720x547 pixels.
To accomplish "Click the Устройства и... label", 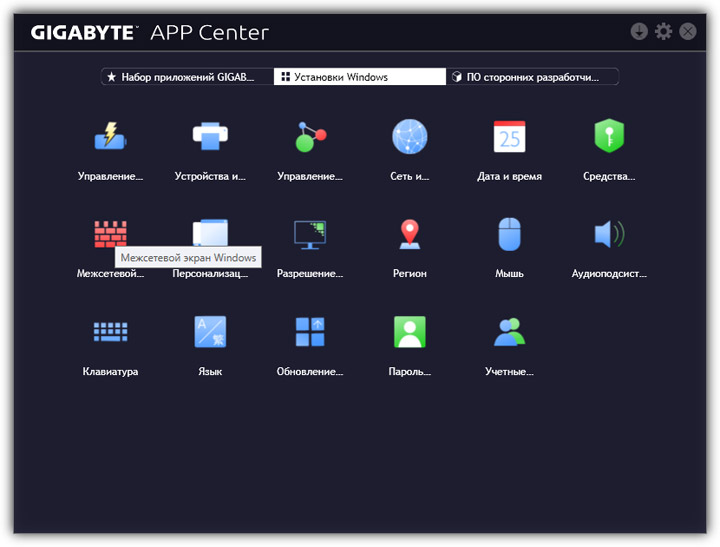I will (210, 176).
